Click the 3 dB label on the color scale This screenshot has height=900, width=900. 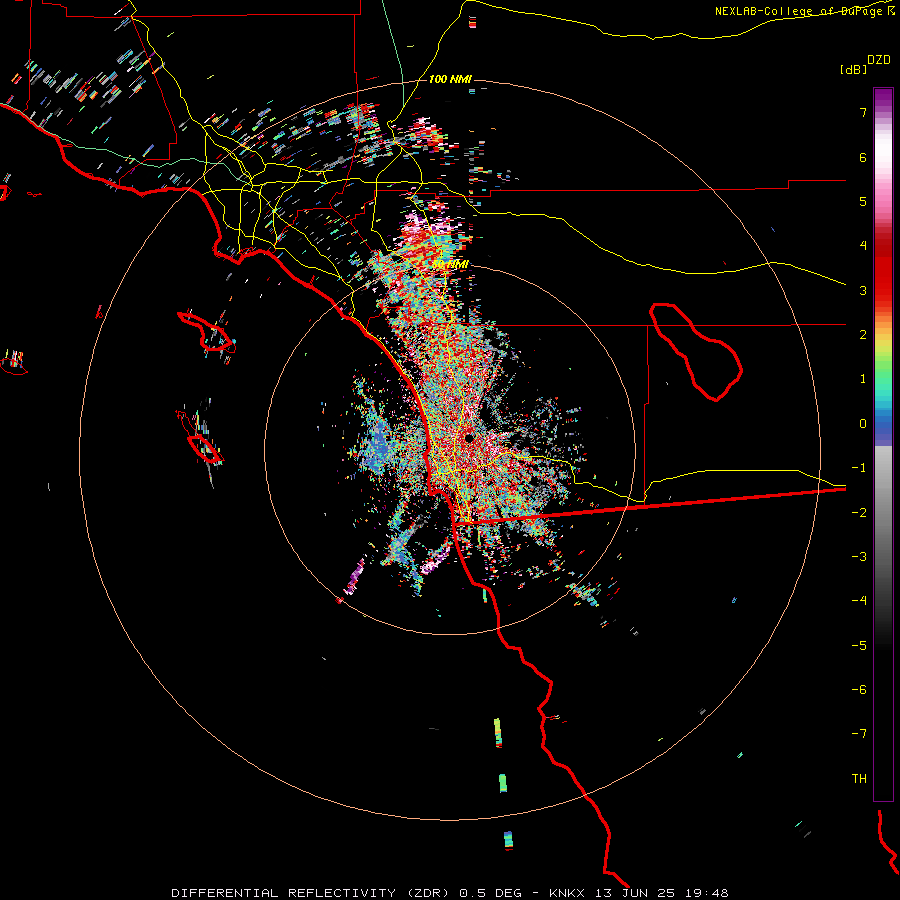(x=863, y=290)
